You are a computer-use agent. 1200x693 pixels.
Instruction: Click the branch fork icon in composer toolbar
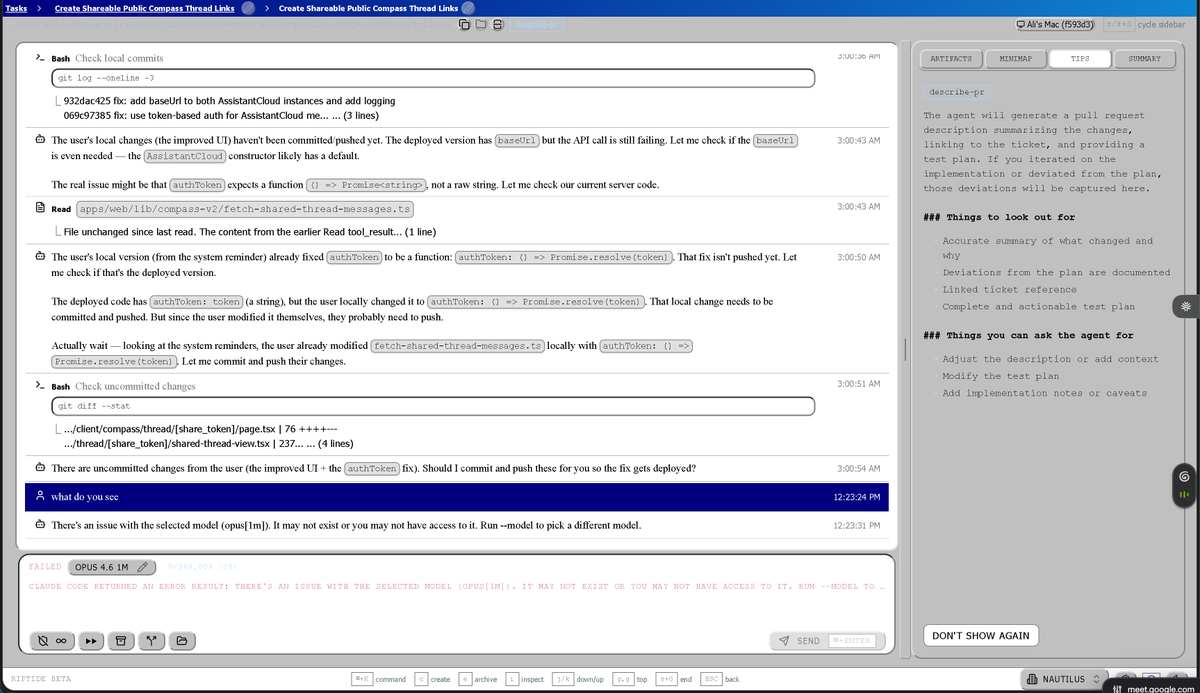[x=151, y=641]
